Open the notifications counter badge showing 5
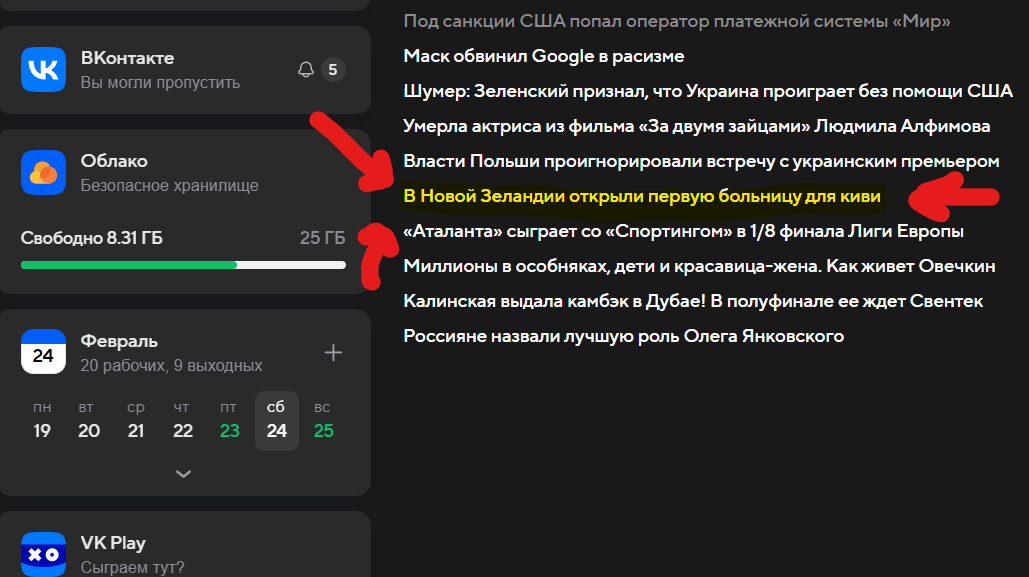This screenshot has height=577, width=1029. click(333, 70)
